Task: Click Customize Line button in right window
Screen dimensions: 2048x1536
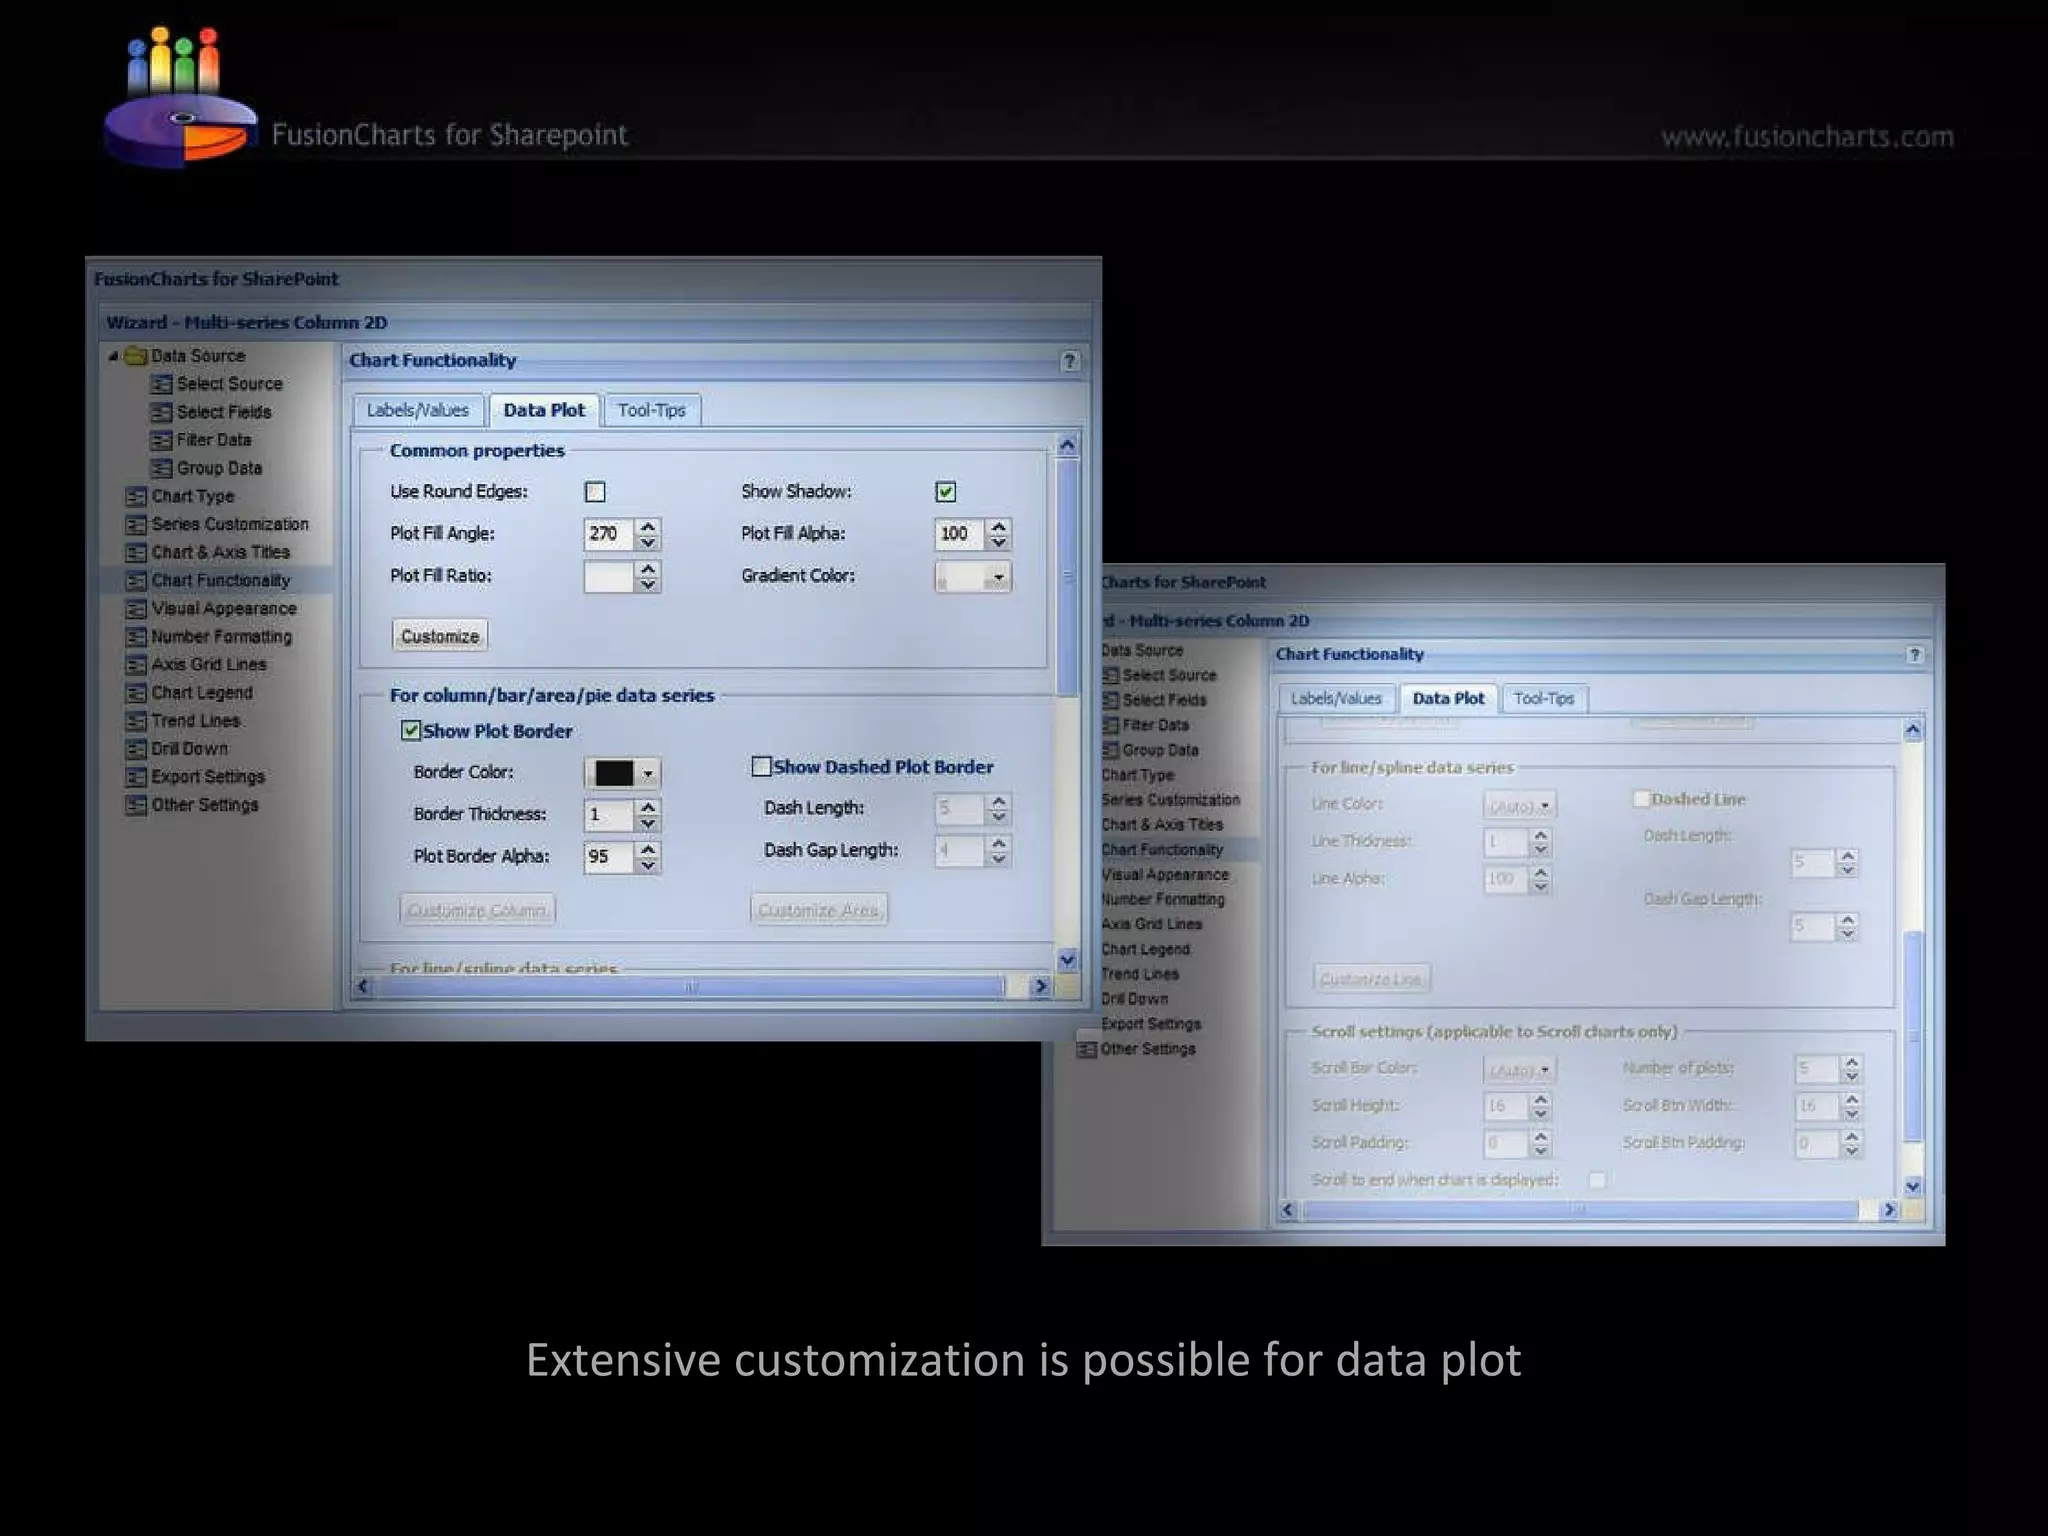Action: point(1371,979)
